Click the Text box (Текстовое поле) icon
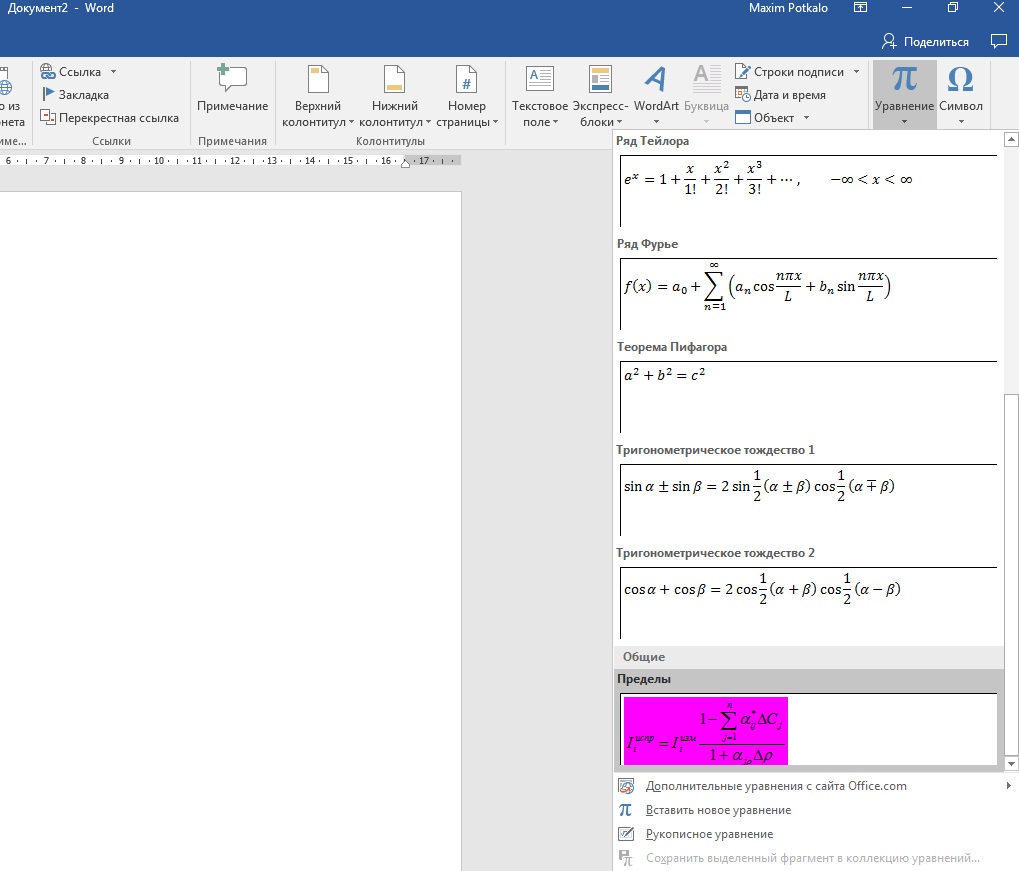 (539, 79)
